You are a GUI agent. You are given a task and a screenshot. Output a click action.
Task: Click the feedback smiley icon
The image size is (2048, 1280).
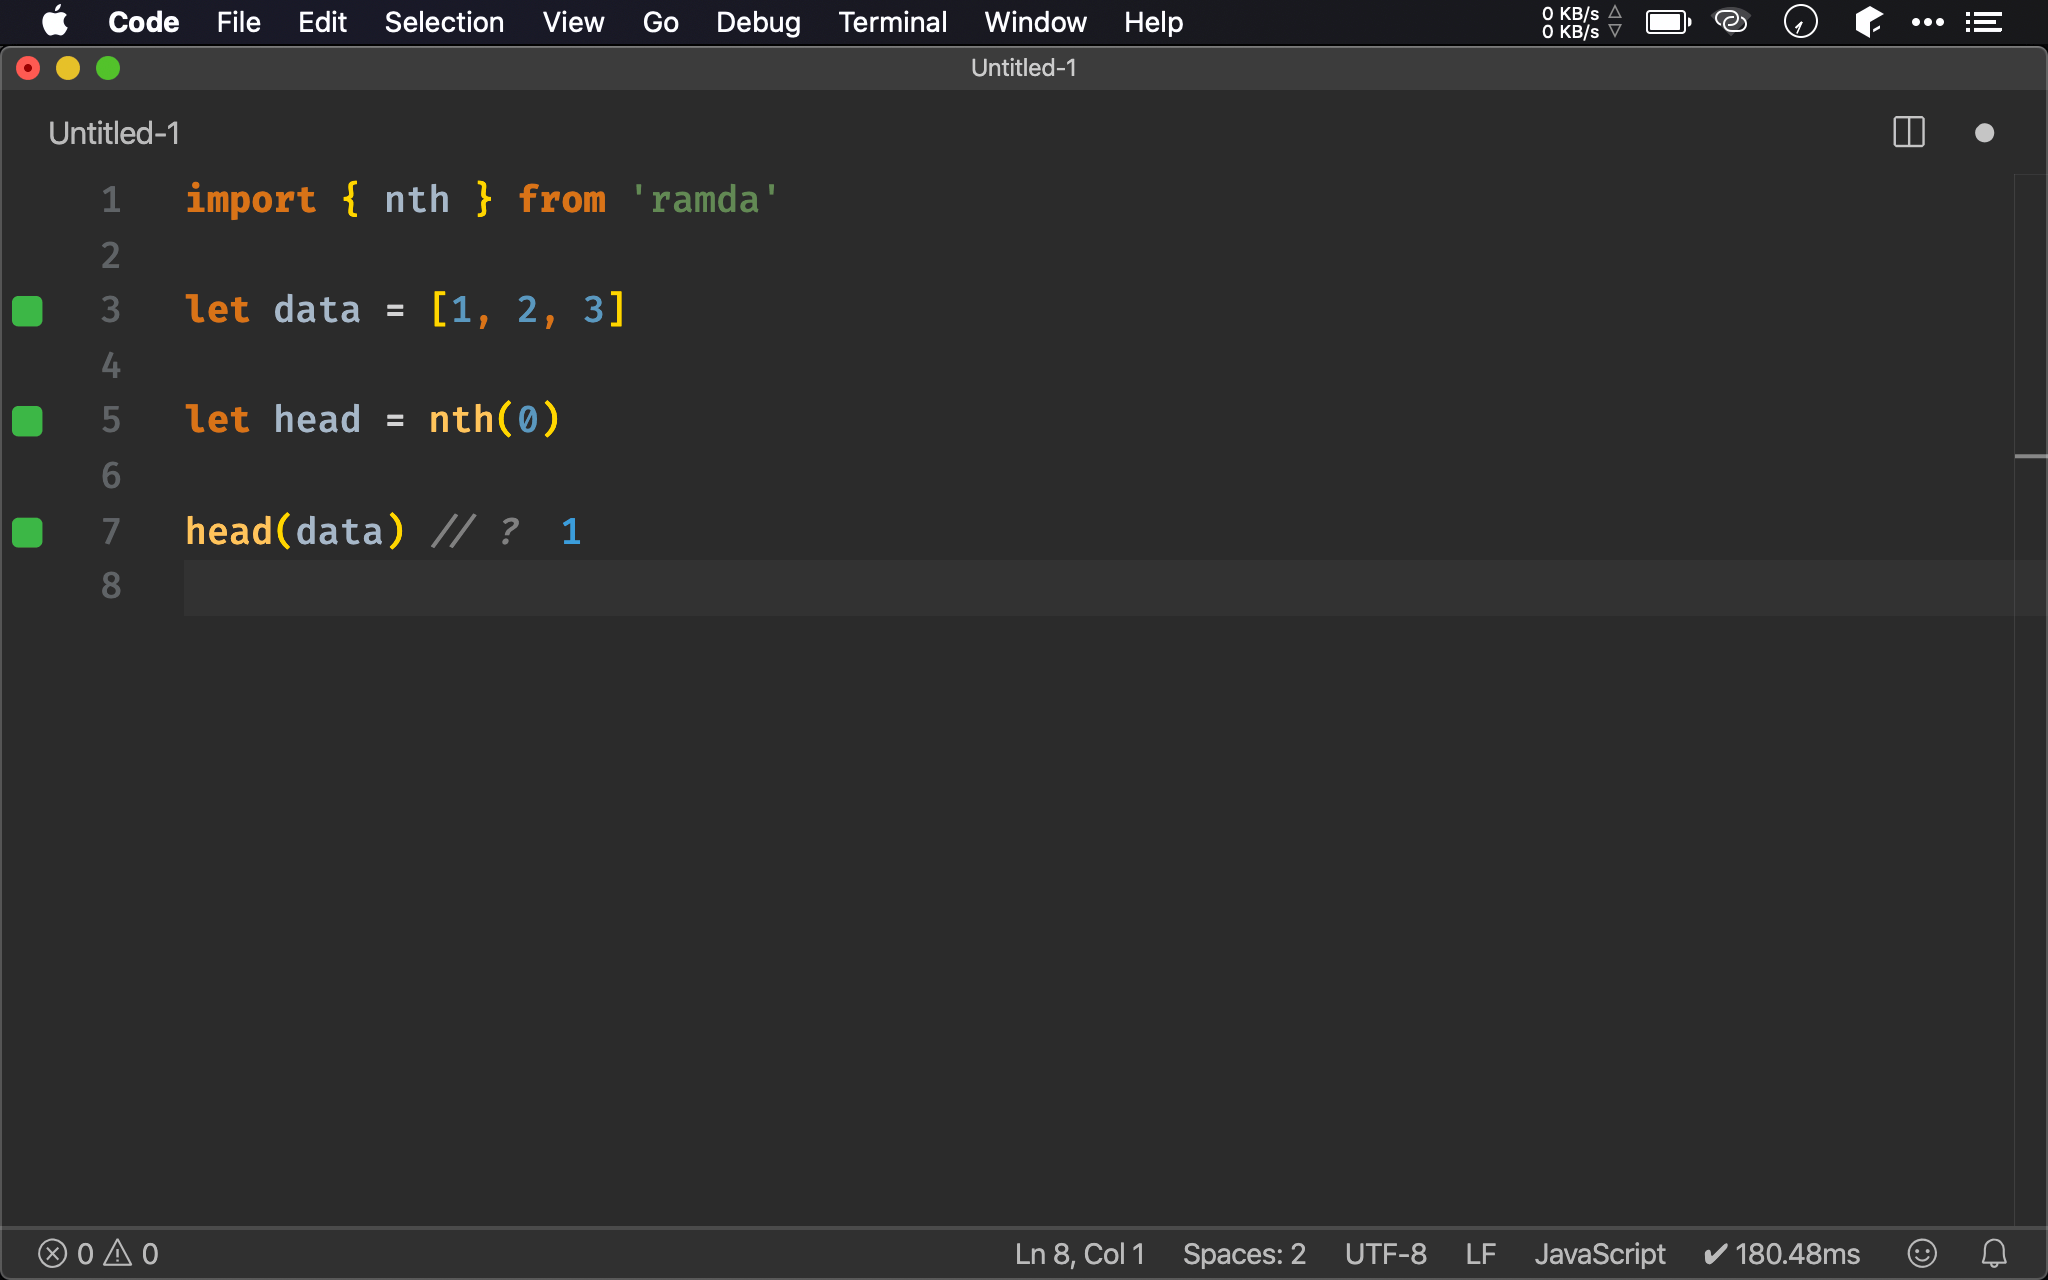[x=1922, y=1253]
